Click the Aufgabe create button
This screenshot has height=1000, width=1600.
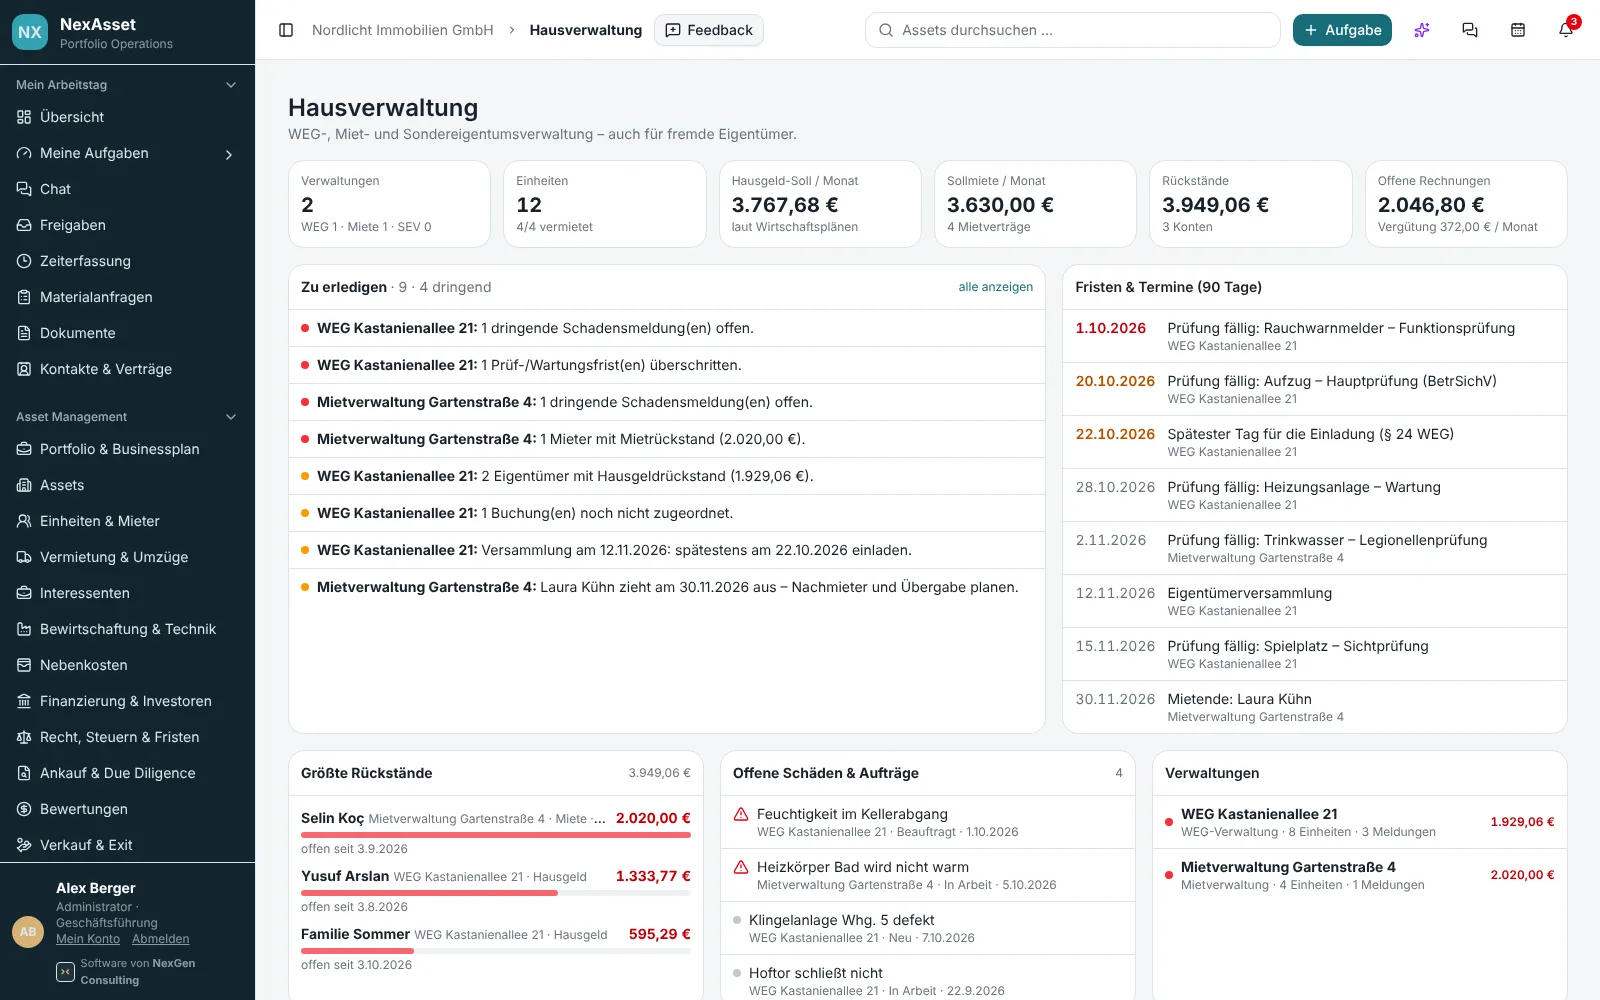click(1342, 30)
